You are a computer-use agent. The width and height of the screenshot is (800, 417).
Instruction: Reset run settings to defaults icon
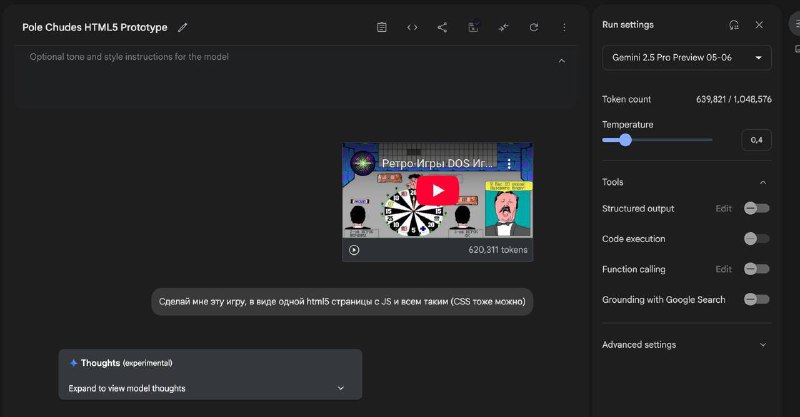pos(734,24)
